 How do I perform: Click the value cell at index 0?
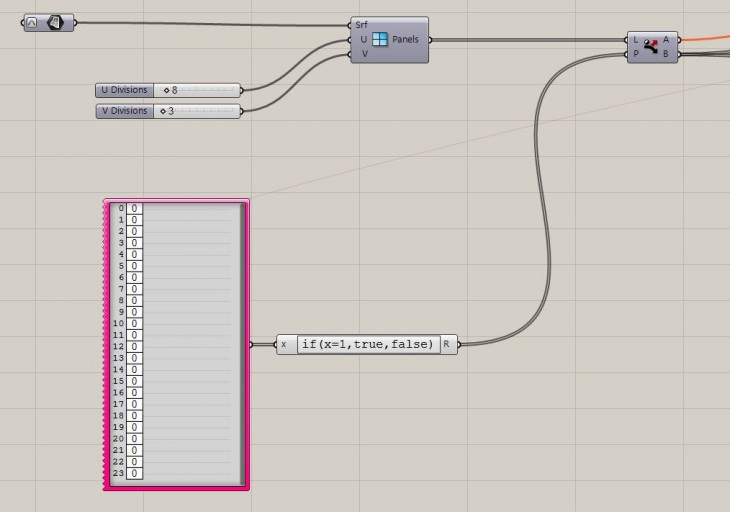click(134, 209)
